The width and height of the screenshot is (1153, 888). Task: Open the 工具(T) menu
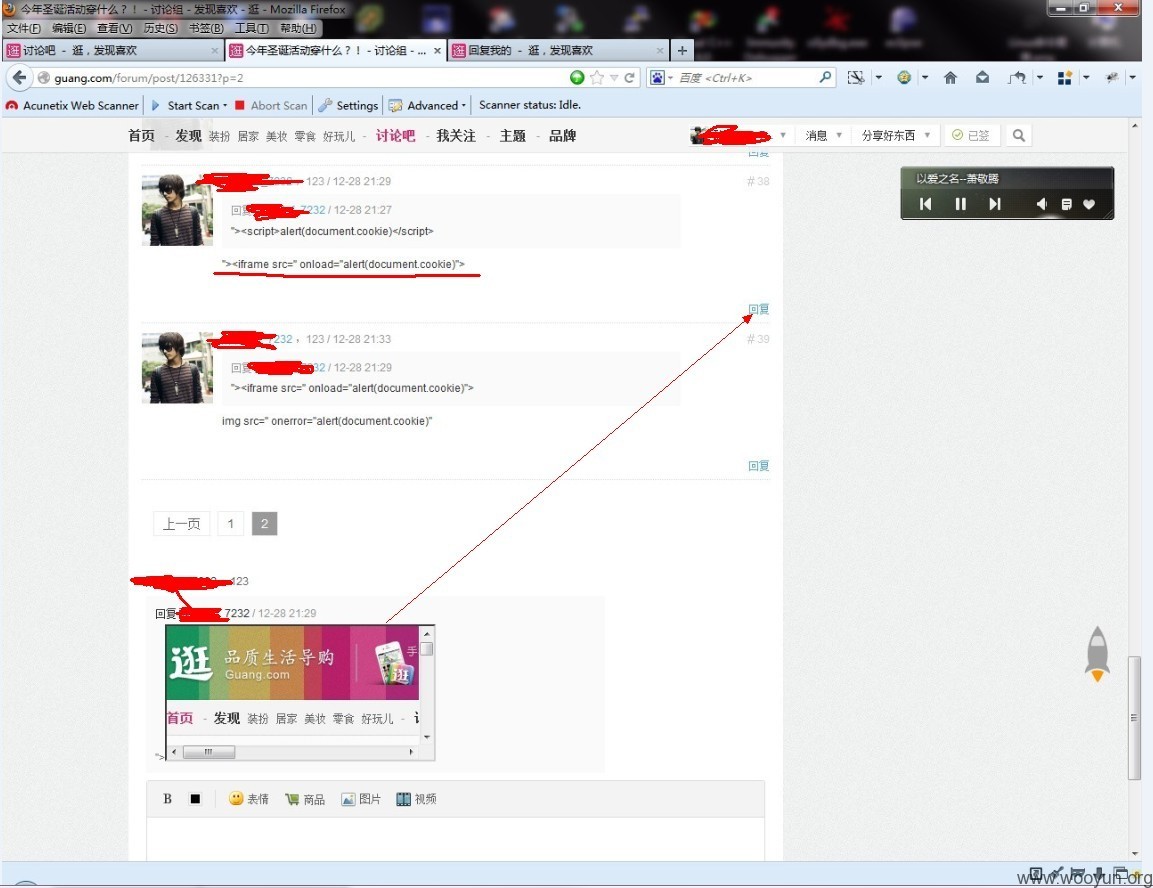(251, 28)
